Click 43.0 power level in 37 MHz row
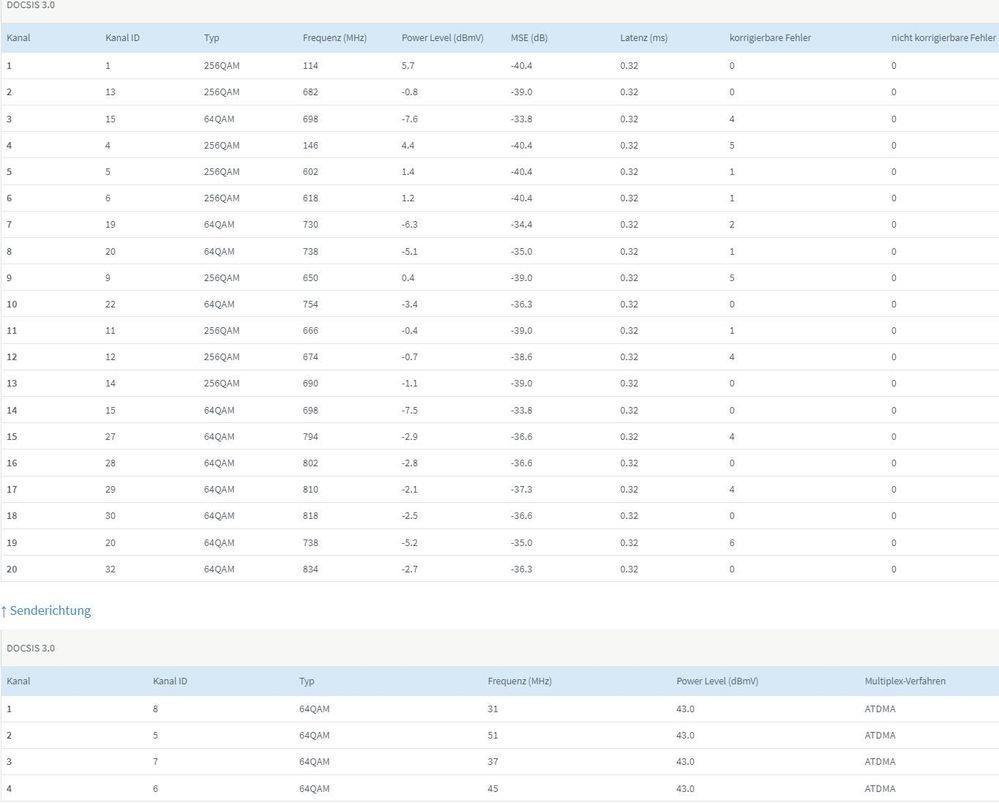Viewport: 999px width, 803px height. coord(685,762)
